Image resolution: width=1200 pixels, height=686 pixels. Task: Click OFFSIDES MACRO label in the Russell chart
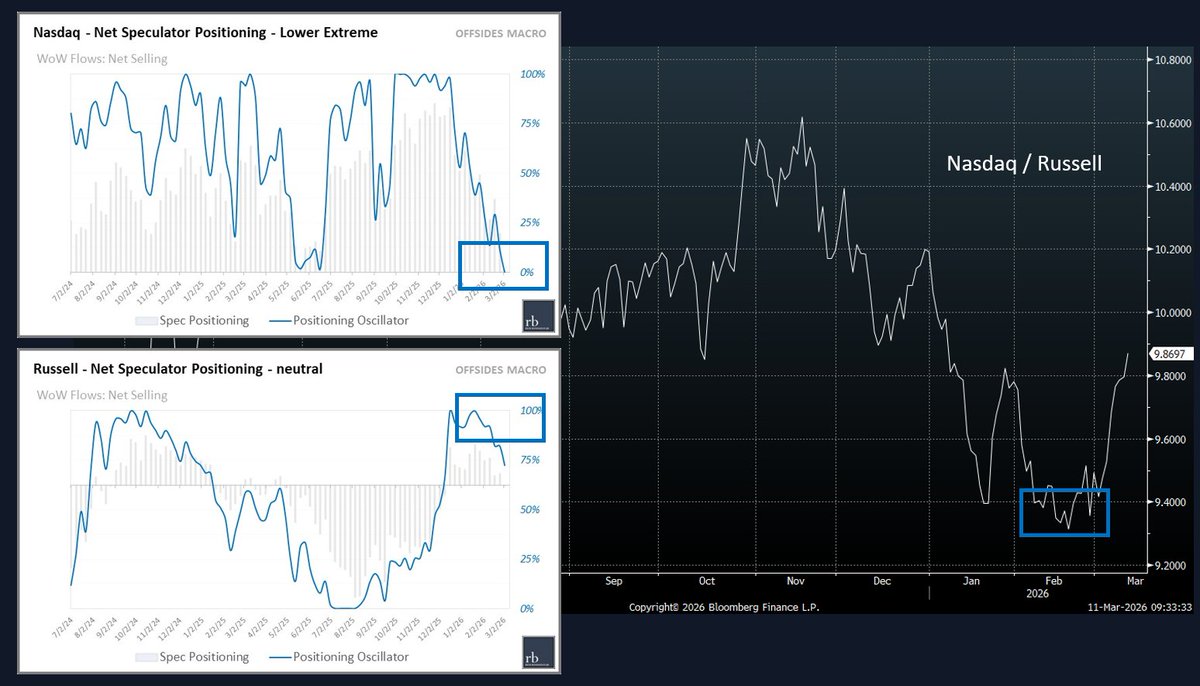point(501,370)
